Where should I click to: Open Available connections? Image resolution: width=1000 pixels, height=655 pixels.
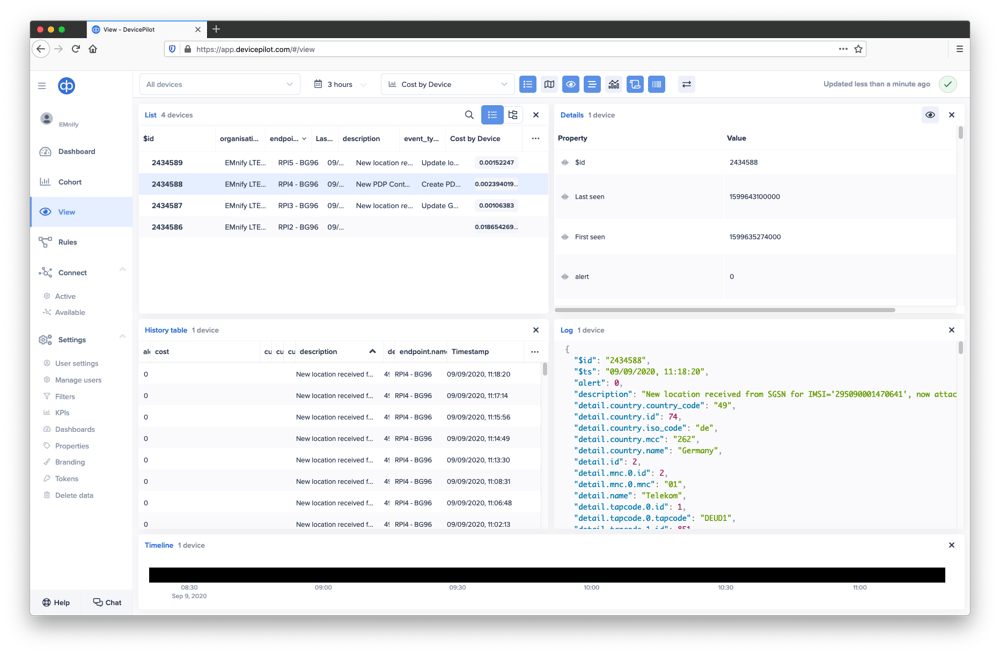coord(70,313)
